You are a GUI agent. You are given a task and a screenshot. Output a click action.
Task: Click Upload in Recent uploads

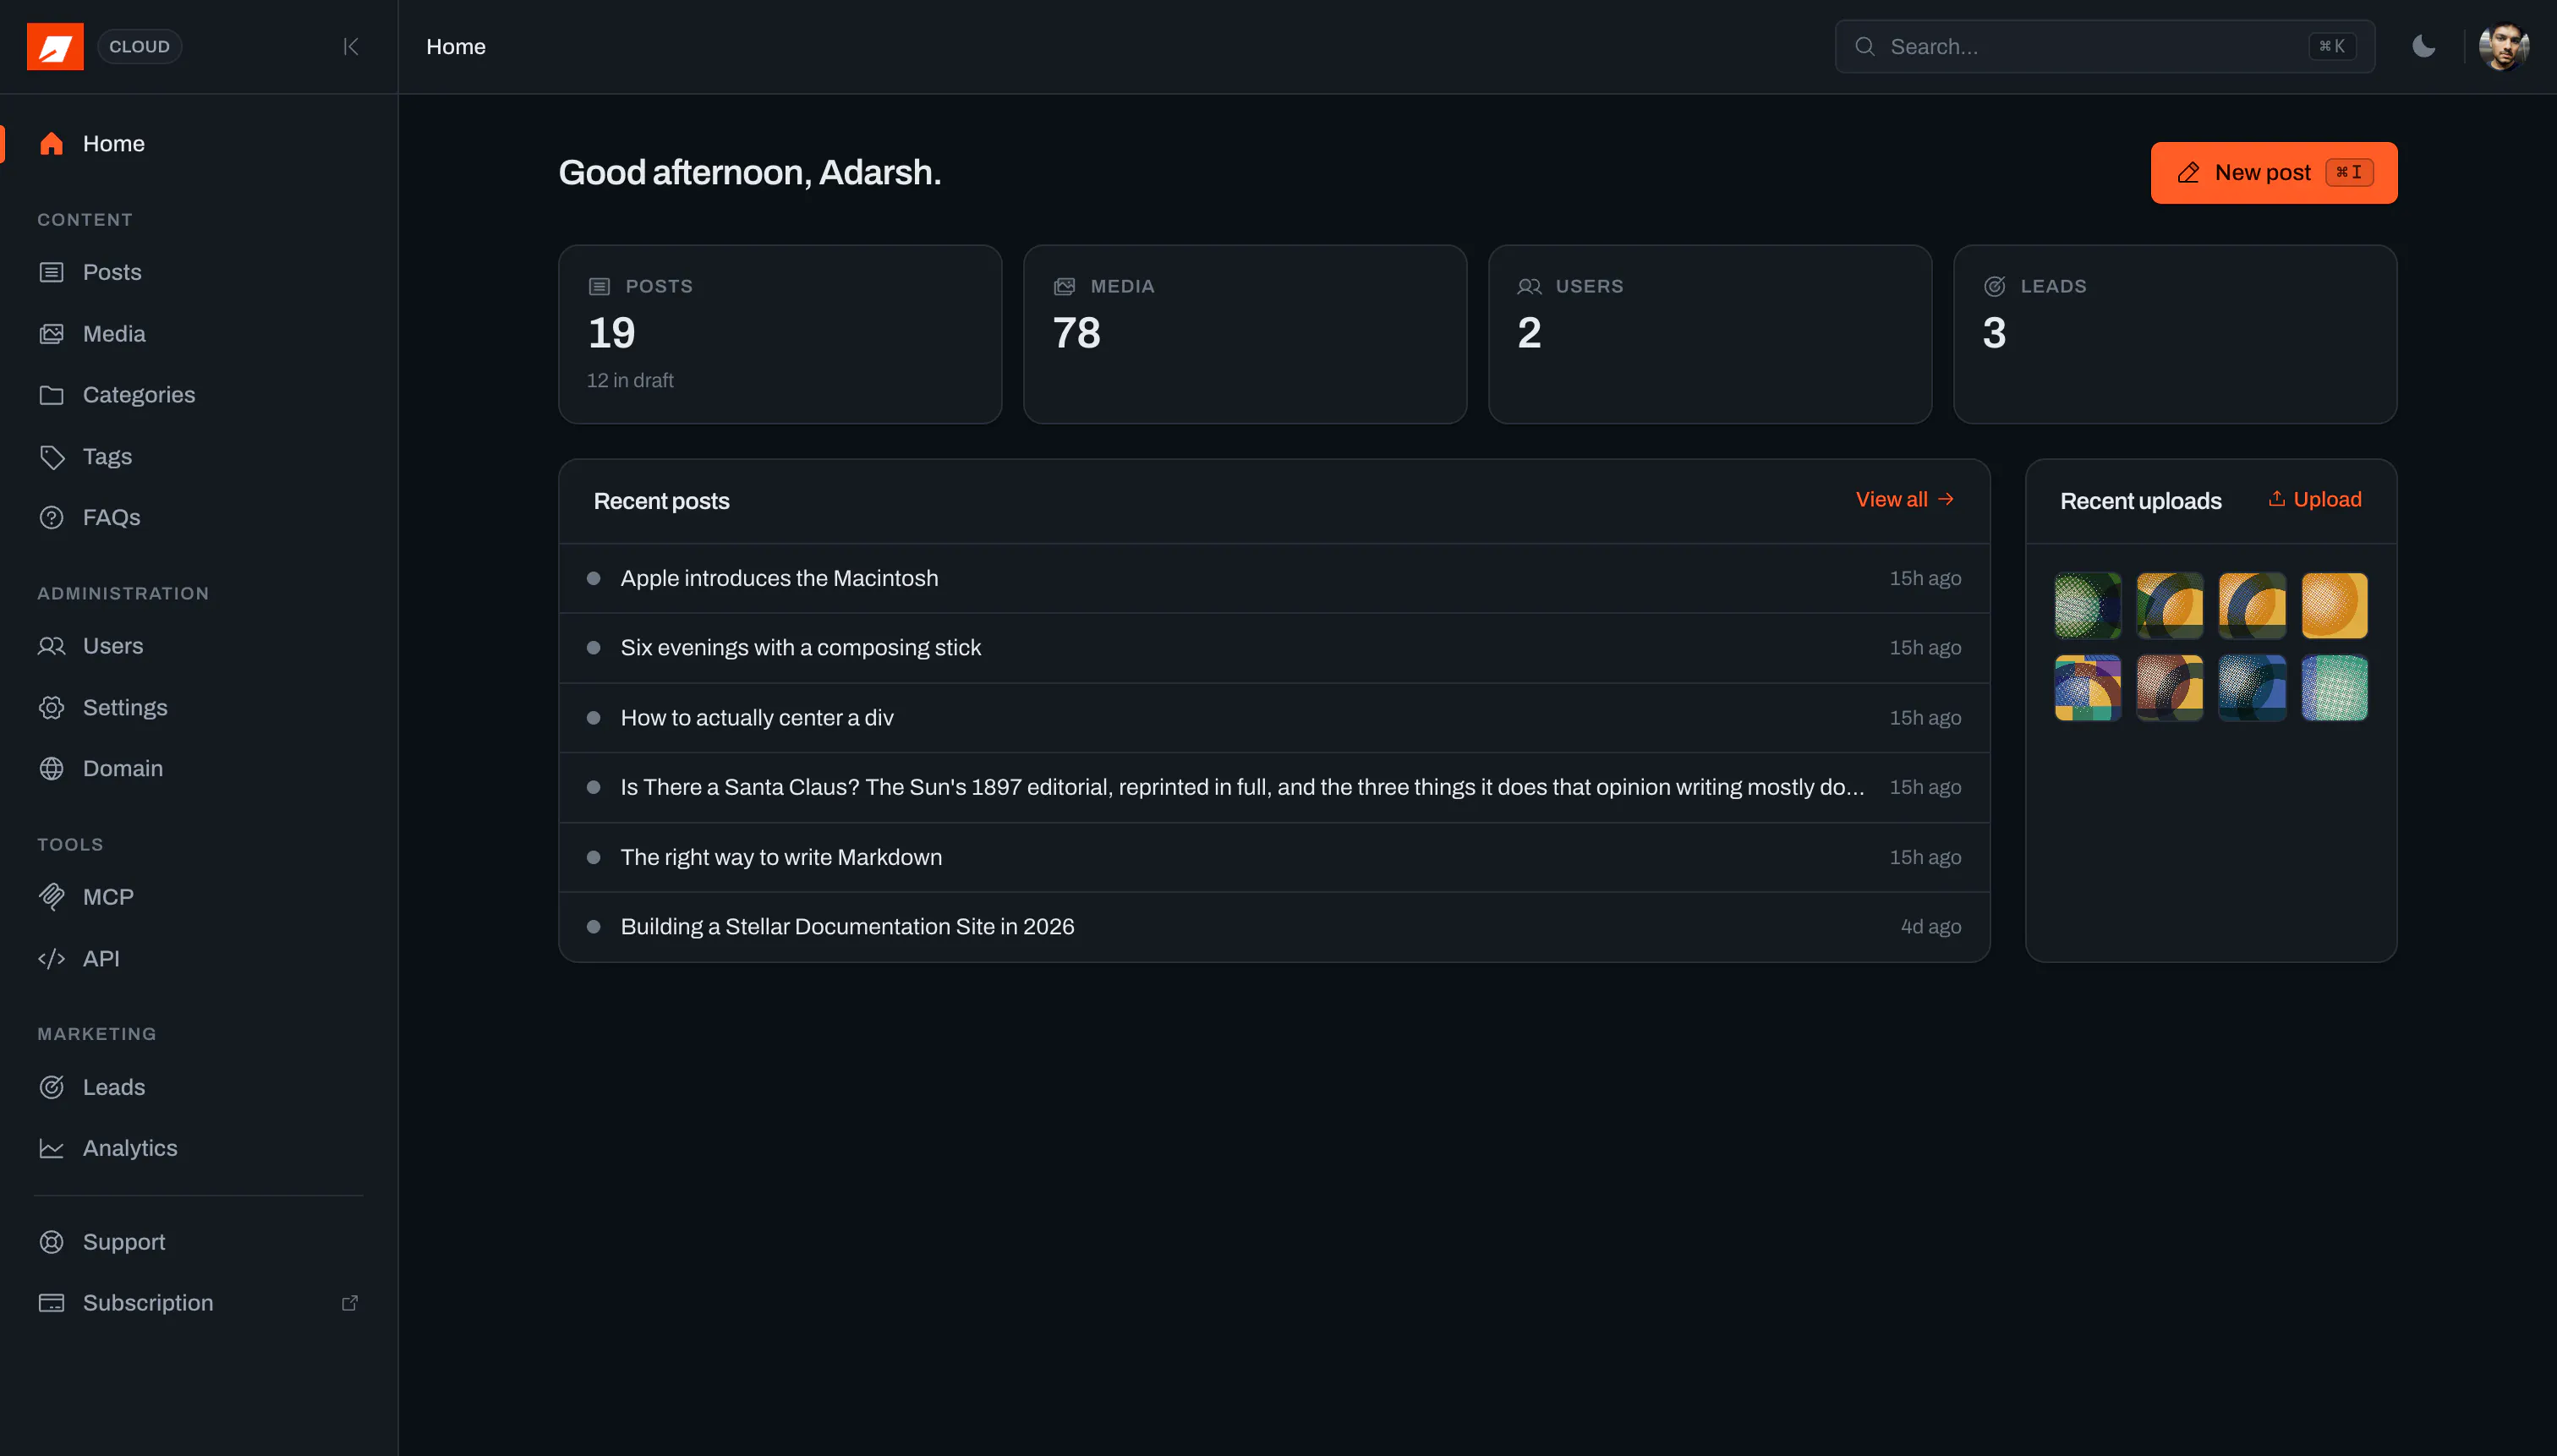coord(2314,500)
